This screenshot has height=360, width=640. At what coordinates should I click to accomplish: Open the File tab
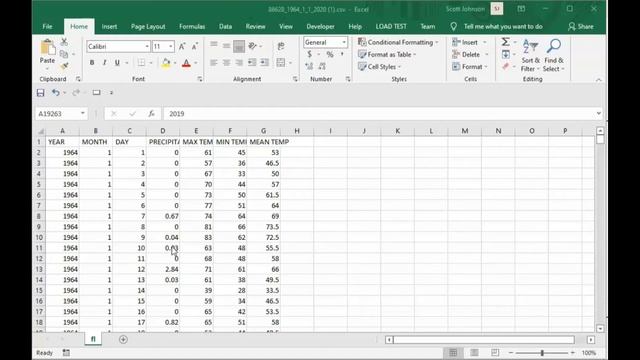(47, 27)
